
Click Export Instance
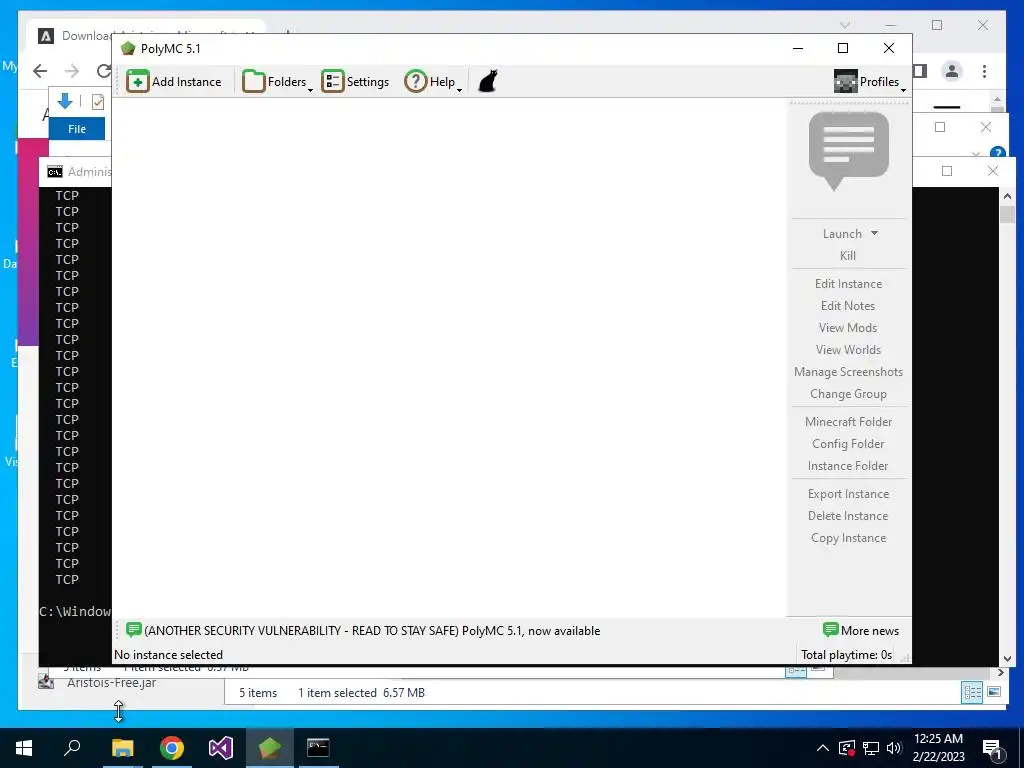[x=848, y=494]
